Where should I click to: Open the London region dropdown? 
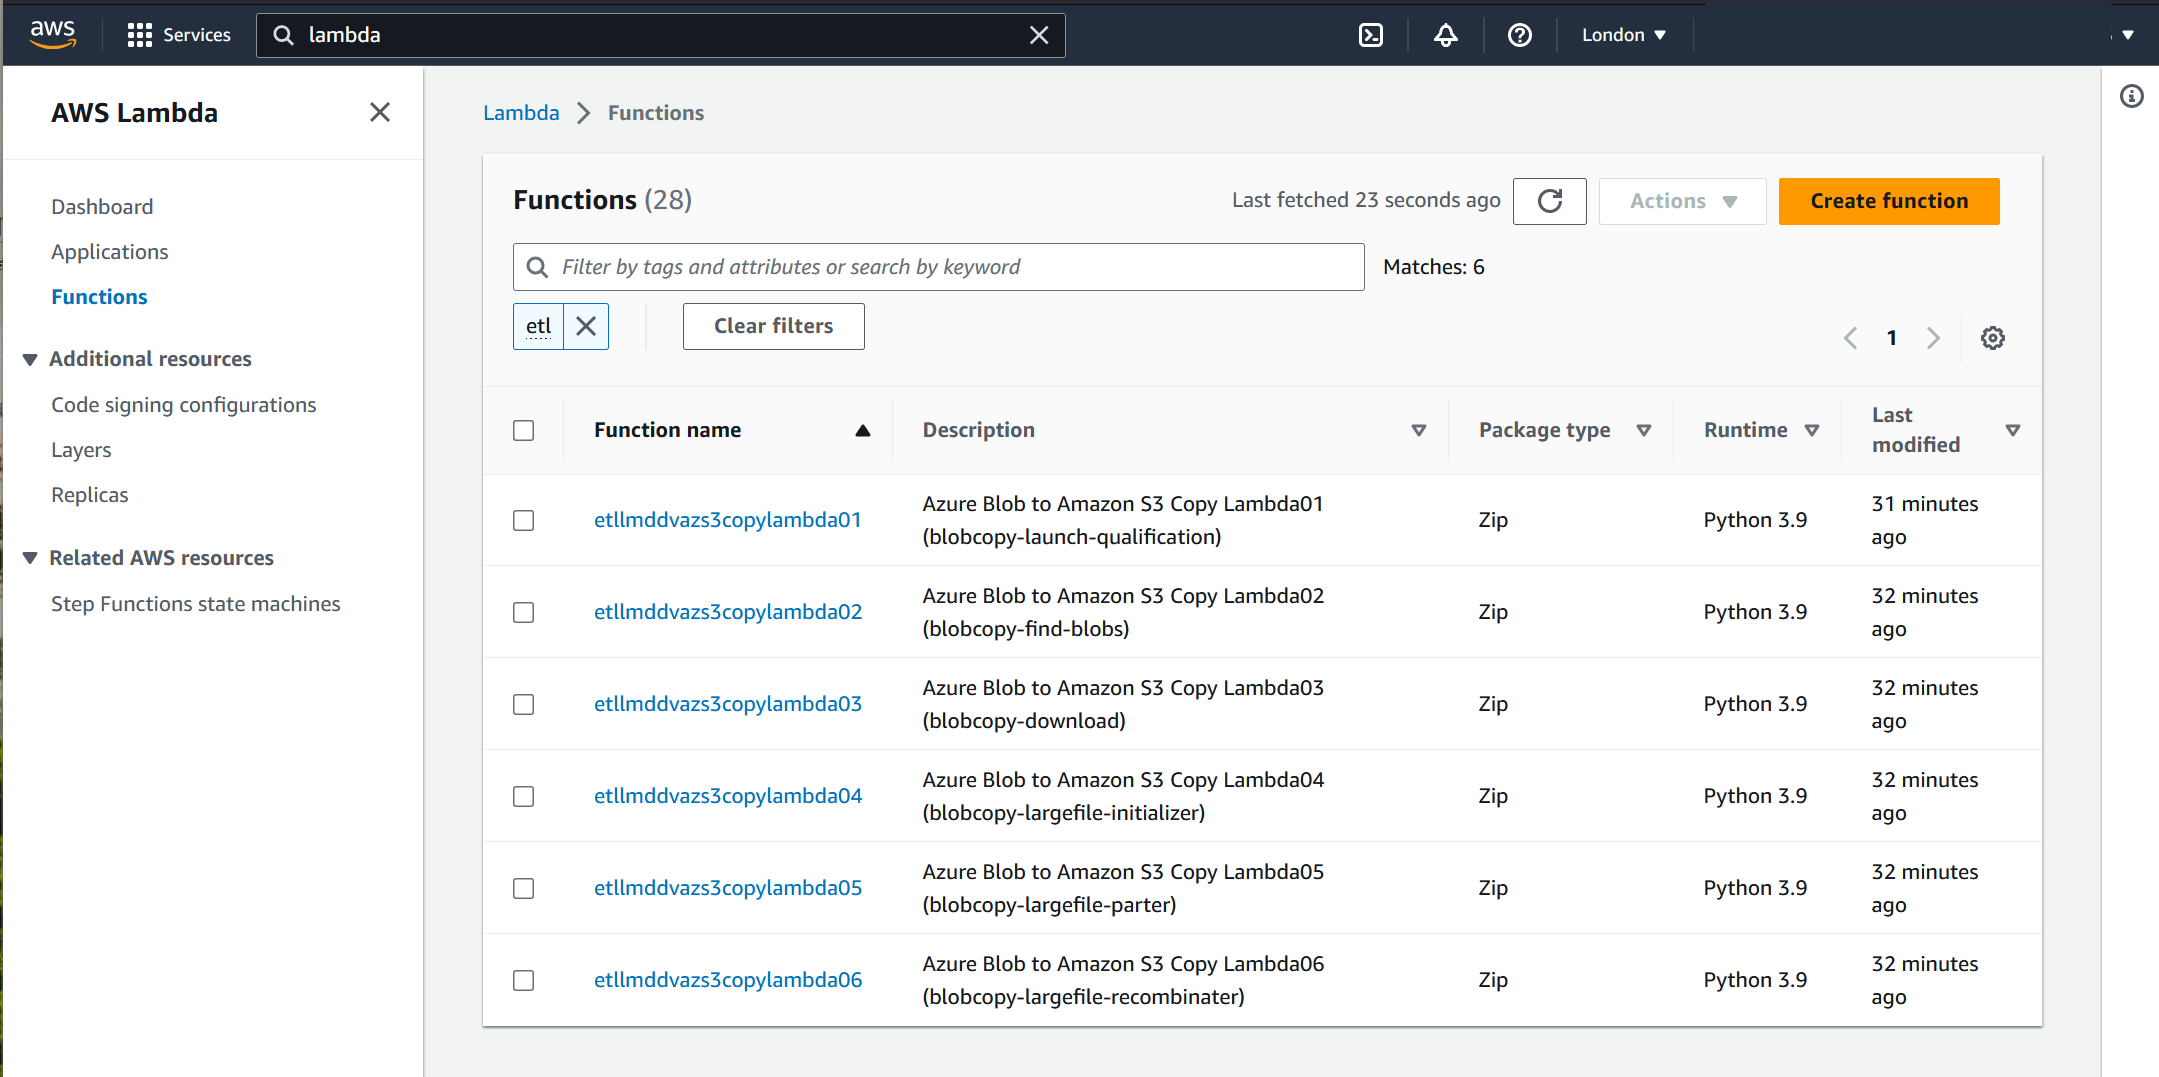[1623, 34]
